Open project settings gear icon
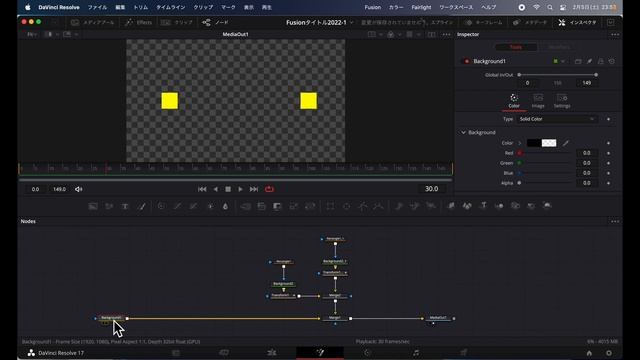The image size is (640, 360). pos(609,353)
